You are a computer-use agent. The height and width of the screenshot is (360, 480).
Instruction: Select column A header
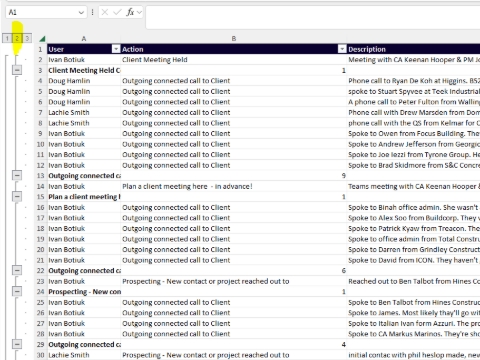pyautogui.click(x=84, y=39)
